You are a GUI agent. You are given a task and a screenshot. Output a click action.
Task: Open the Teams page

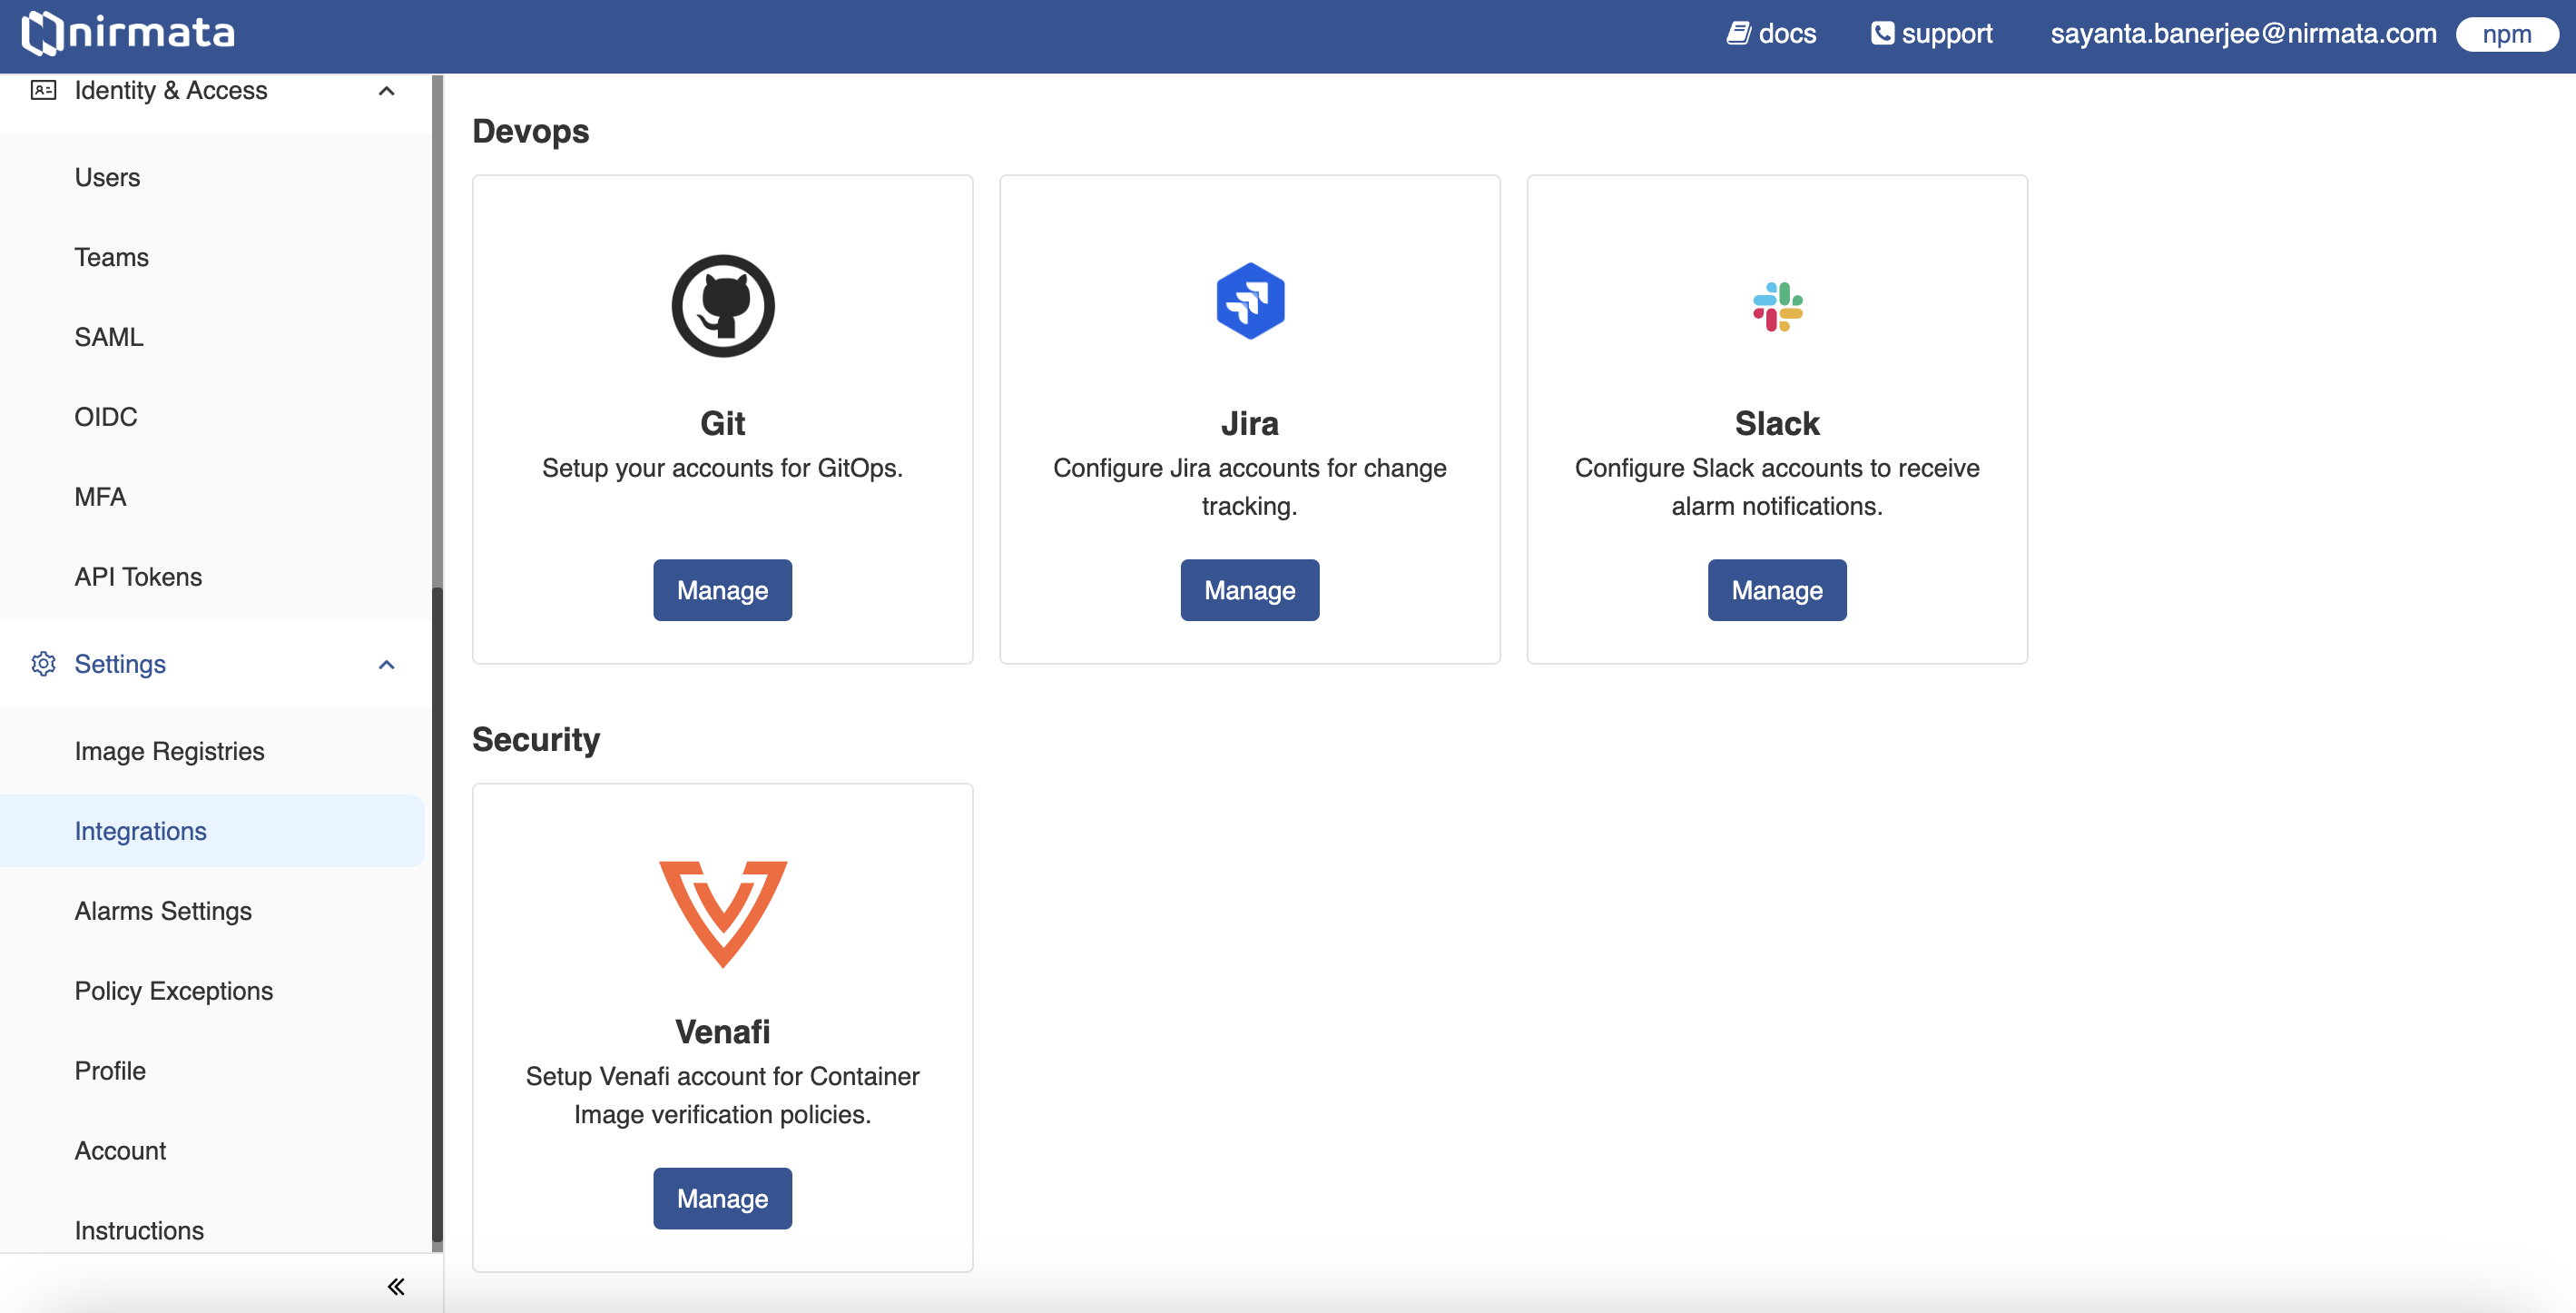[x=111, y=257]
